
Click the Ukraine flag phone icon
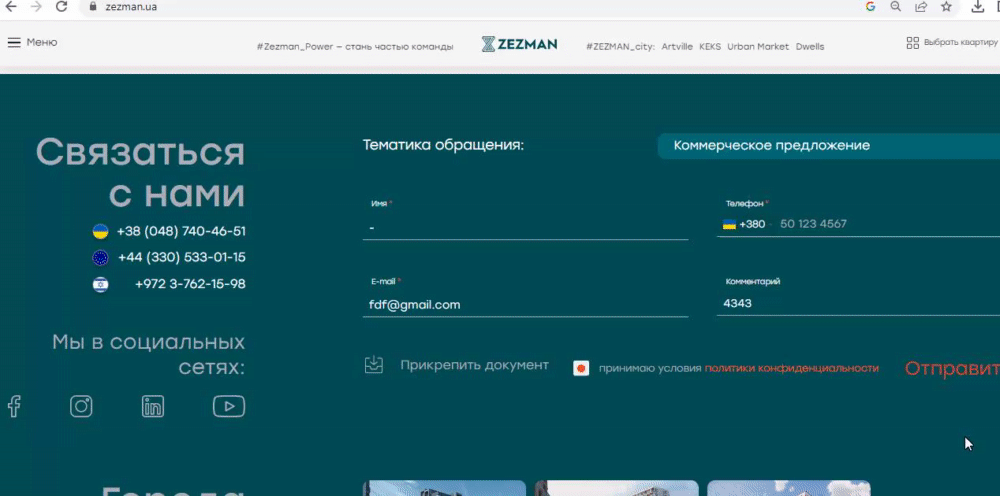[100, 231]
